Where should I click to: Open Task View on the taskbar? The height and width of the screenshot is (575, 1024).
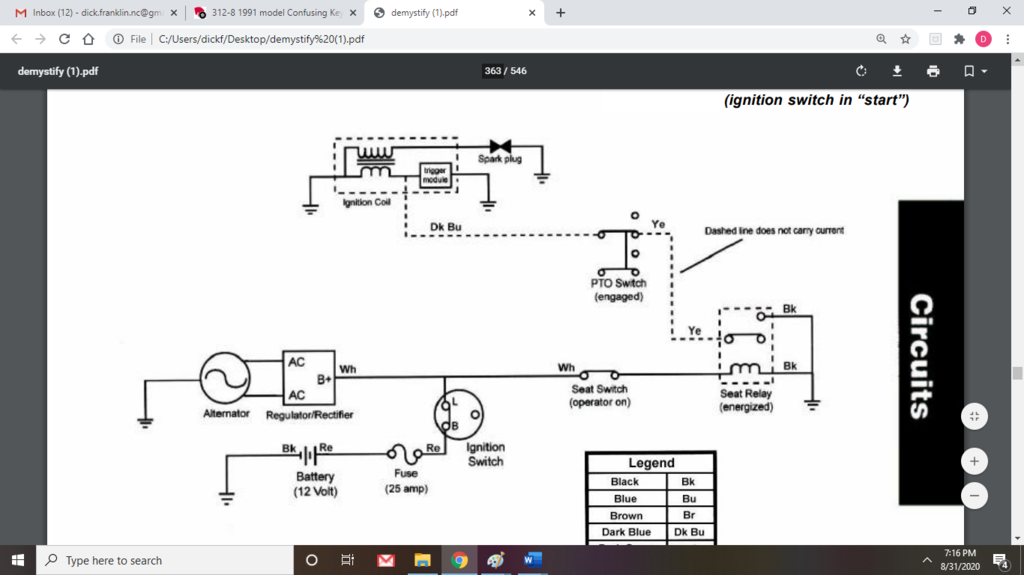tap(347, 560)
